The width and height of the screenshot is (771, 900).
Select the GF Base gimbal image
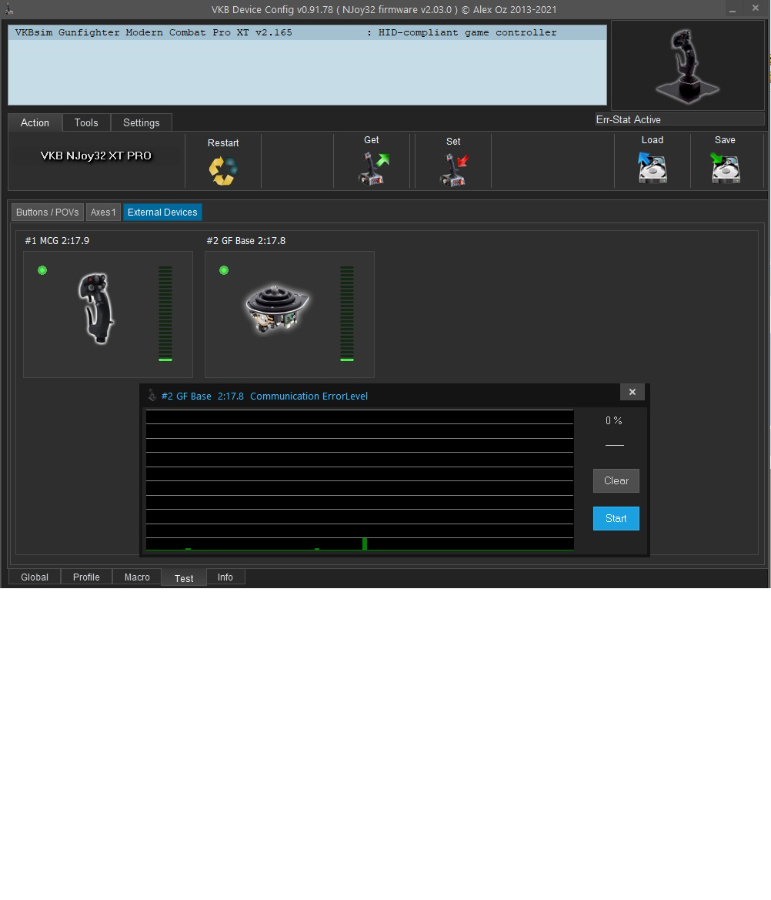277,309
